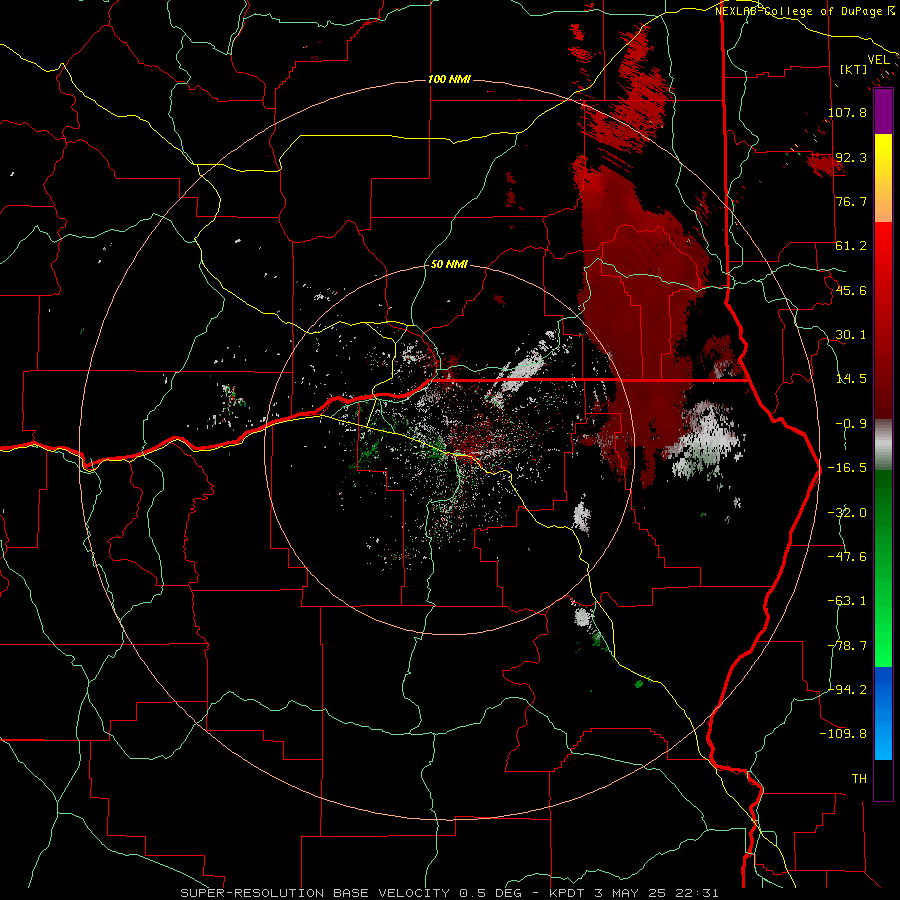Click the 61.2 velocity scale value
The width and height of the screenshot is (900, 900).
pyautogui.click(x=851, y=246)
